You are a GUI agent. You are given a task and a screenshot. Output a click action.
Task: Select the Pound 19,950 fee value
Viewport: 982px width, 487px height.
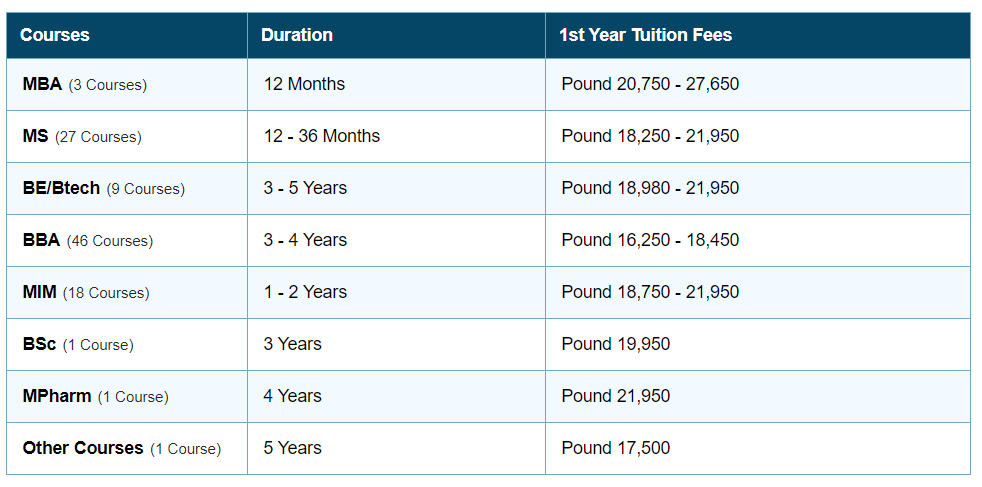(616, 344)
